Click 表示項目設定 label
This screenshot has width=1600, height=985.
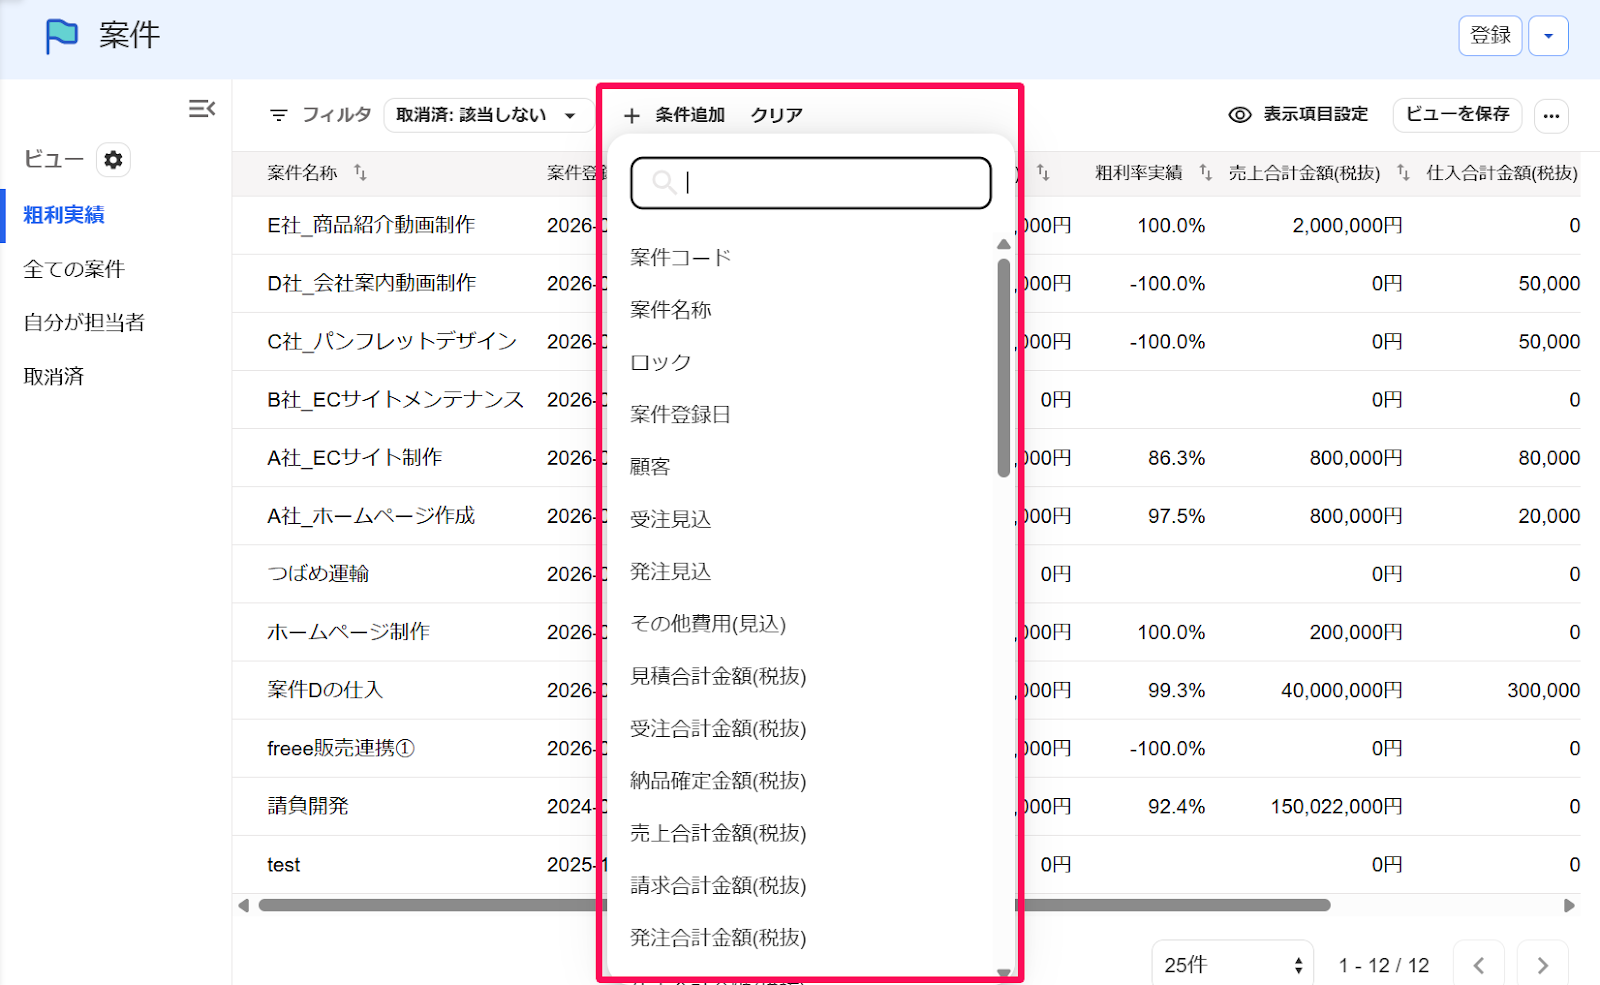point(1315,114)
